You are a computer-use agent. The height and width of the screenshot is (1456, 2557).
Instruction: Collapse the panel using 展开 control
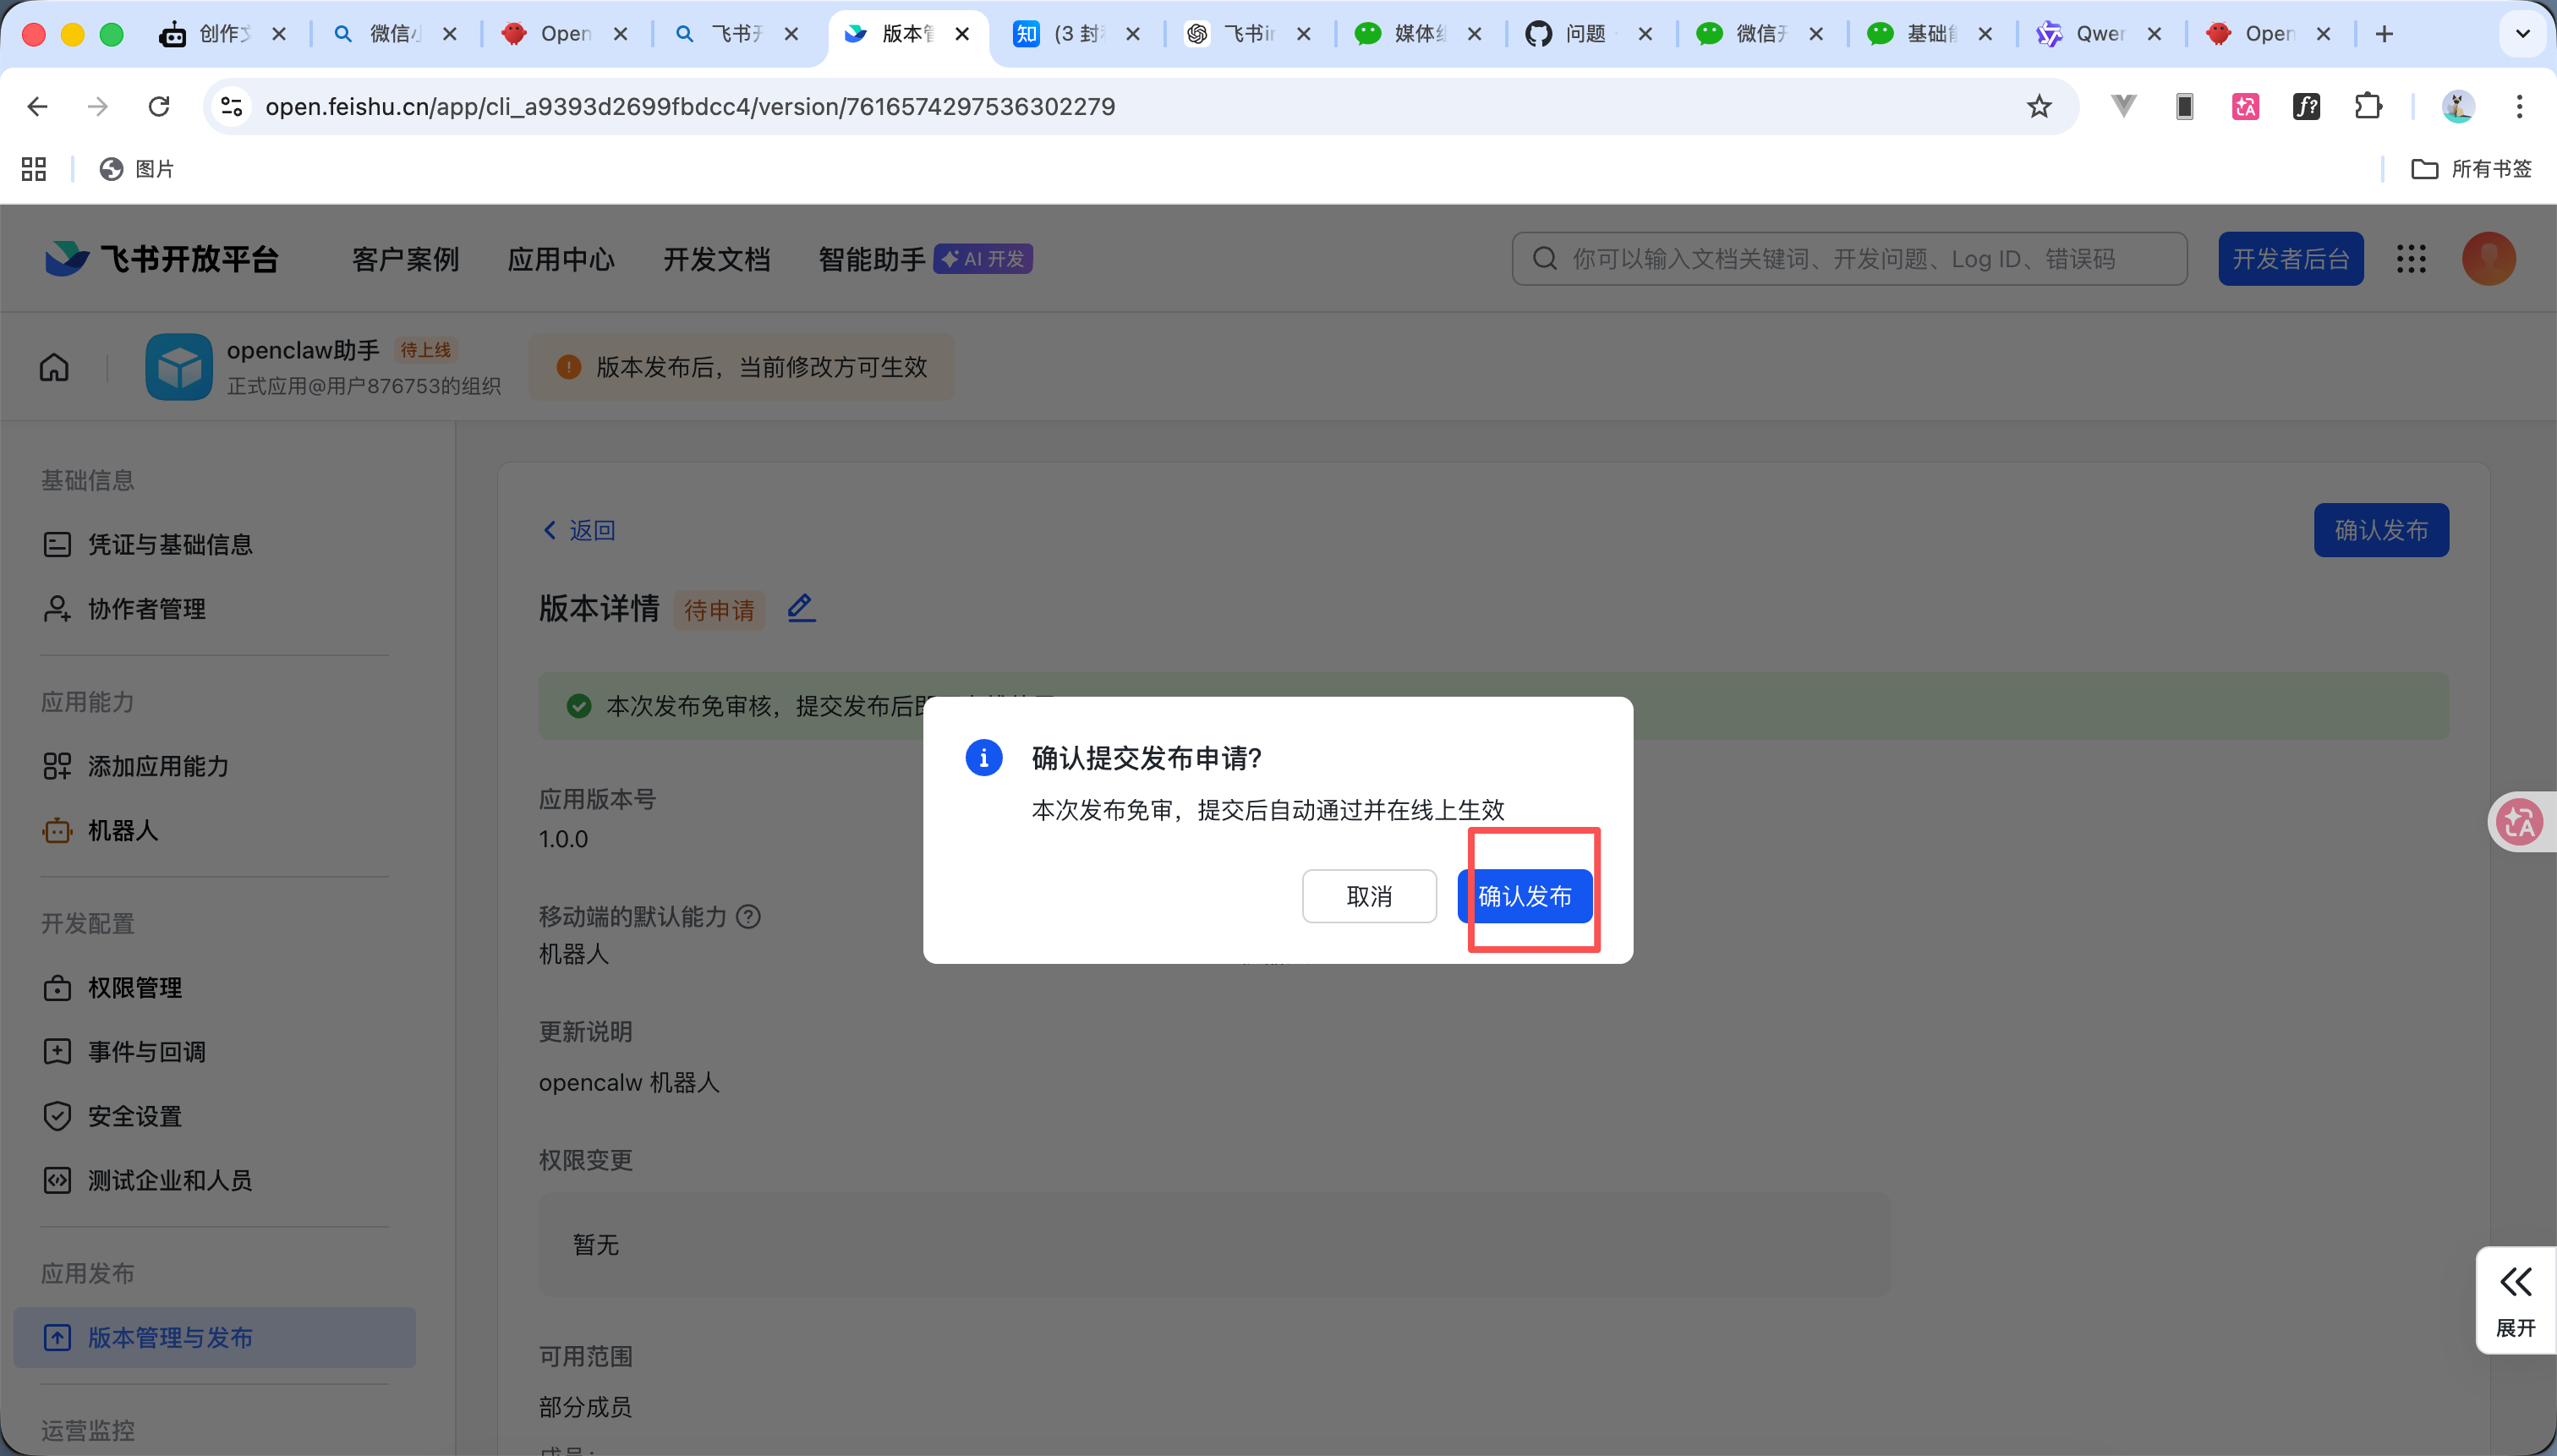pos(2515,1300)
